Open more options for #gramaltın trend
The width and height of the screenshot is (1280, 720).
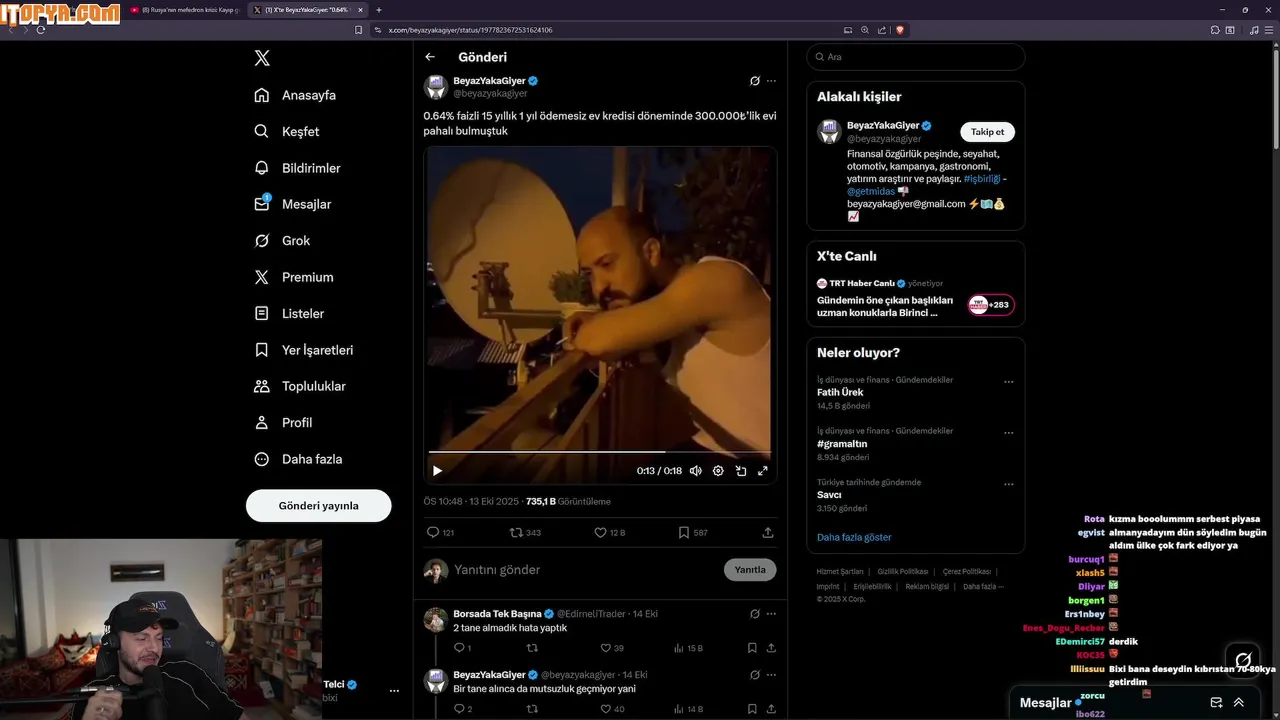(1009, 433)
